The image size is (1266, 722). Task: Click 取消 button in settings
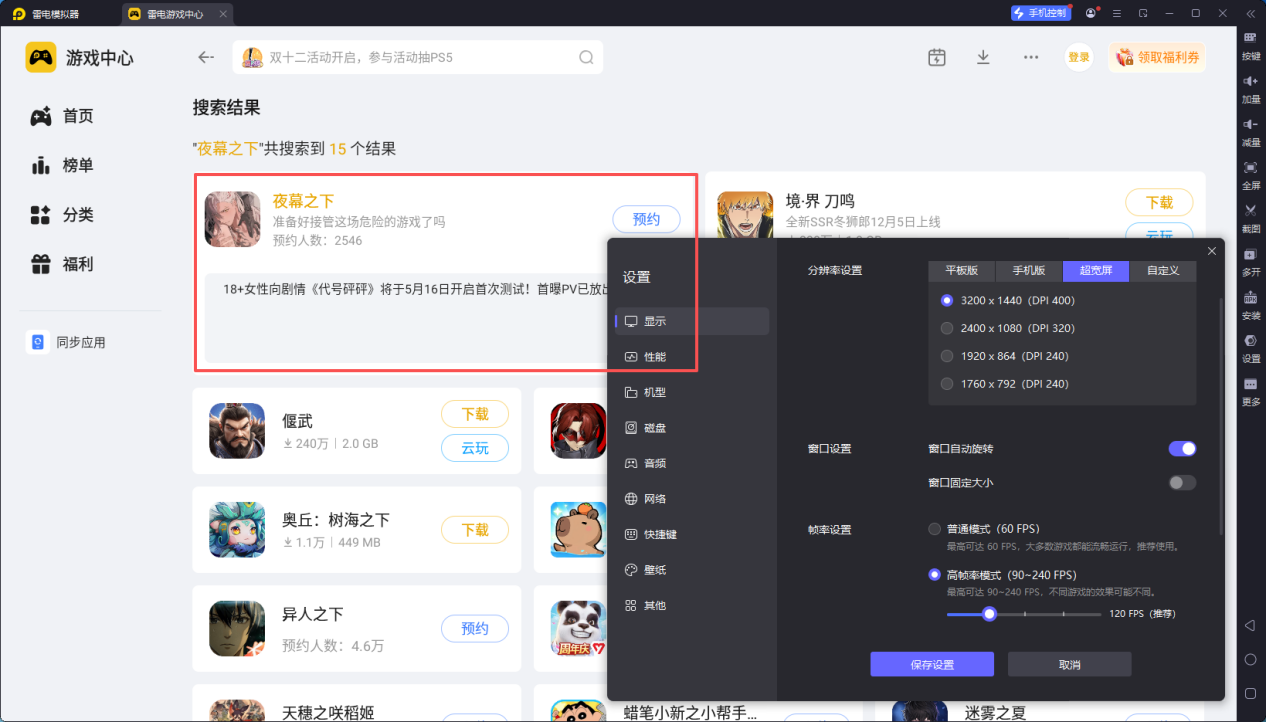pos(1069,664)
